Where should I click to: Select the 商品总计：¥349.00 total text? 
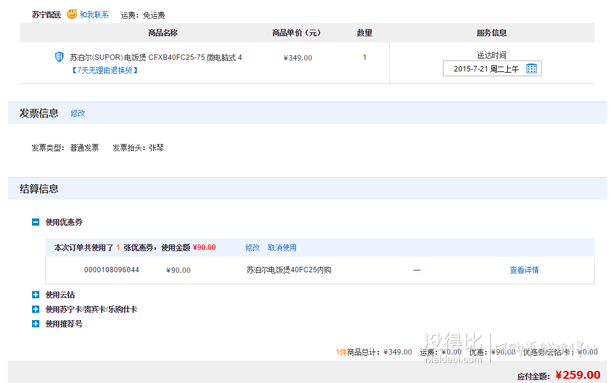tap(374, 352)
